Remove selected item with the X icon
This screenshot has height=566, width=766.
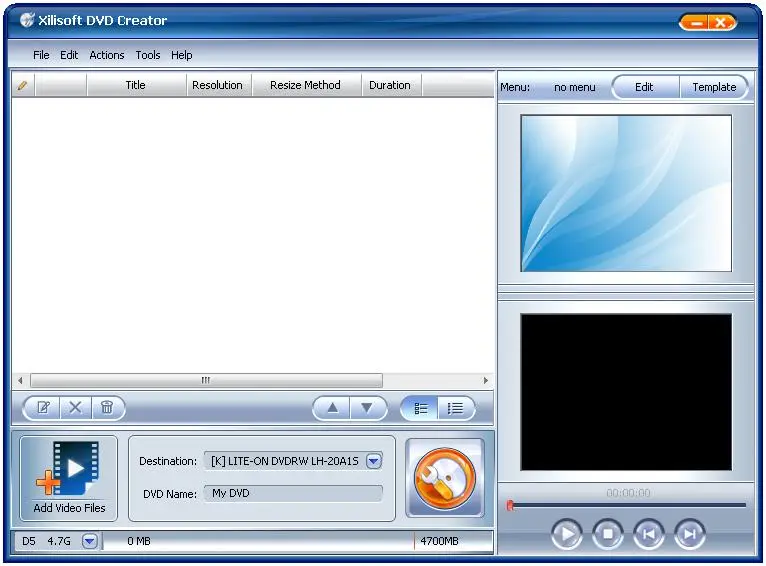(x=75, y=408)
